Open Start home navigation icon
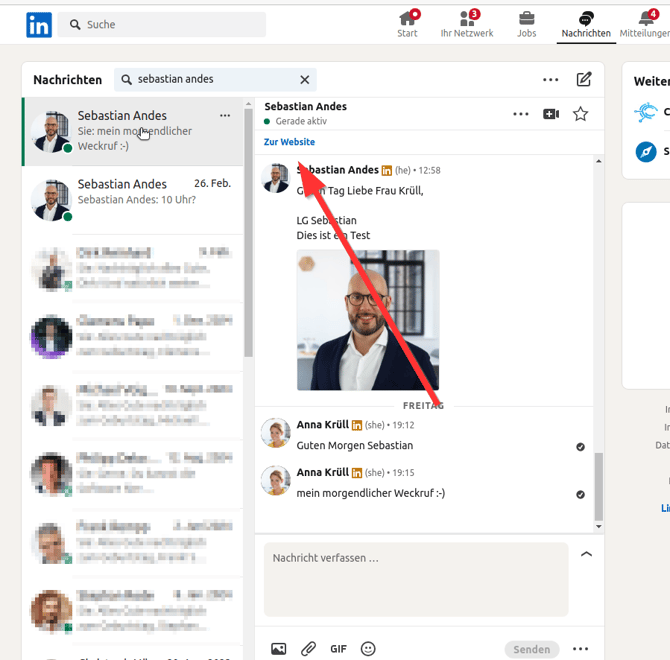This screenshot has height=660, width=670. tap(407, 20)
